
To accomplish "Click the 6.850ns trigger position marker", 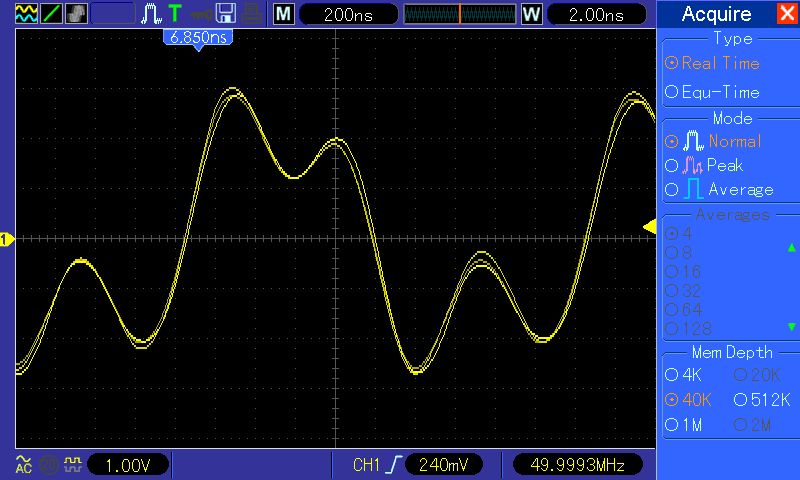I will click(x=198, y=39).
